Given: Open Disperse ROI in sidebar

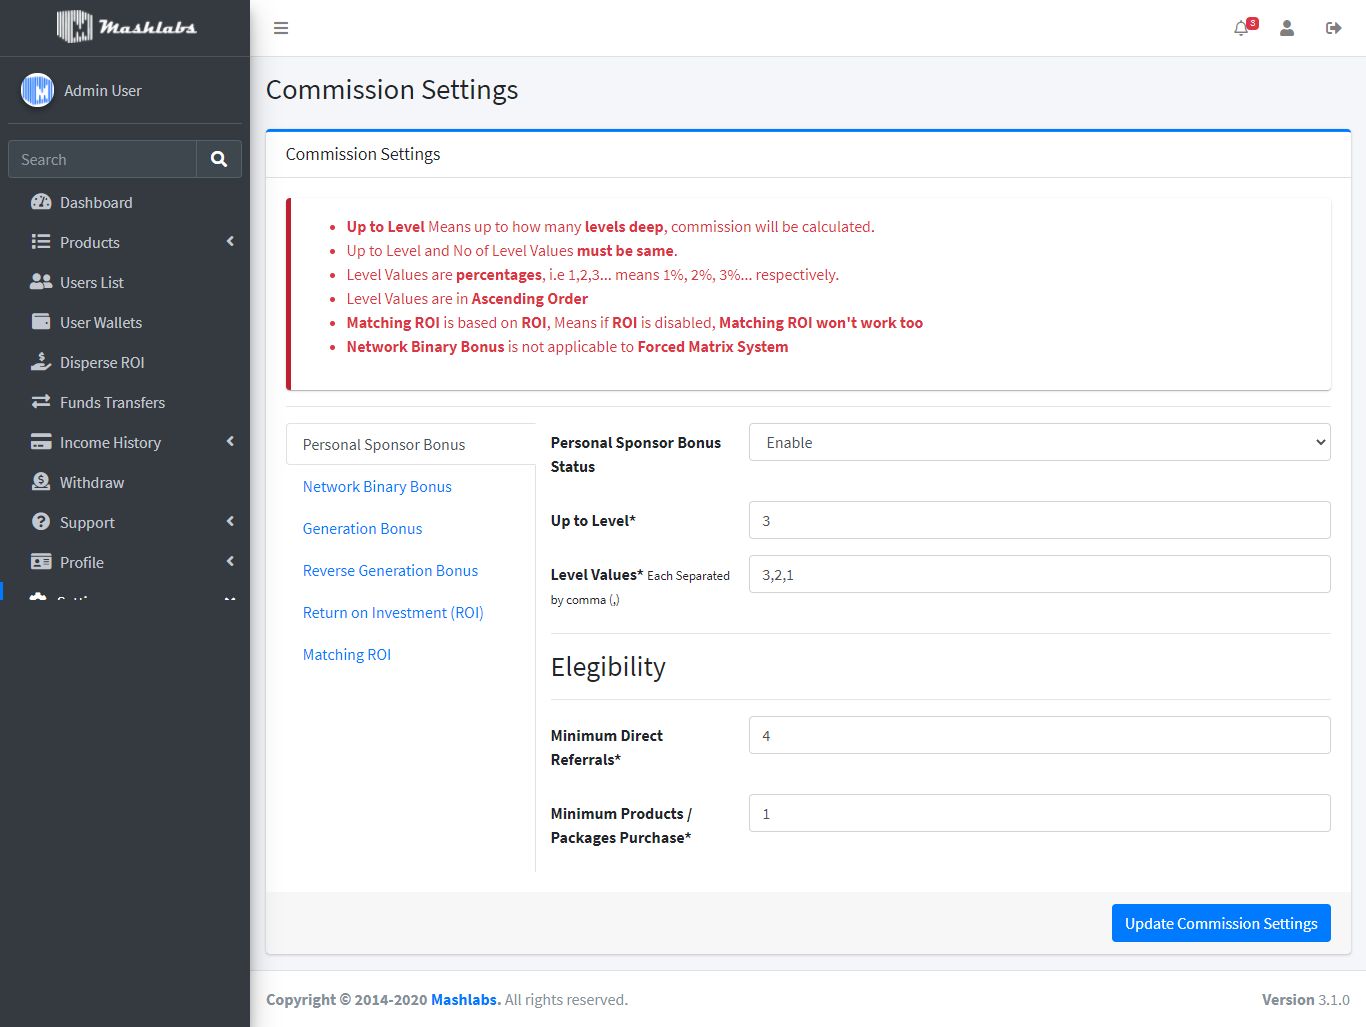Looking at the screenshot, I should 102,362.
